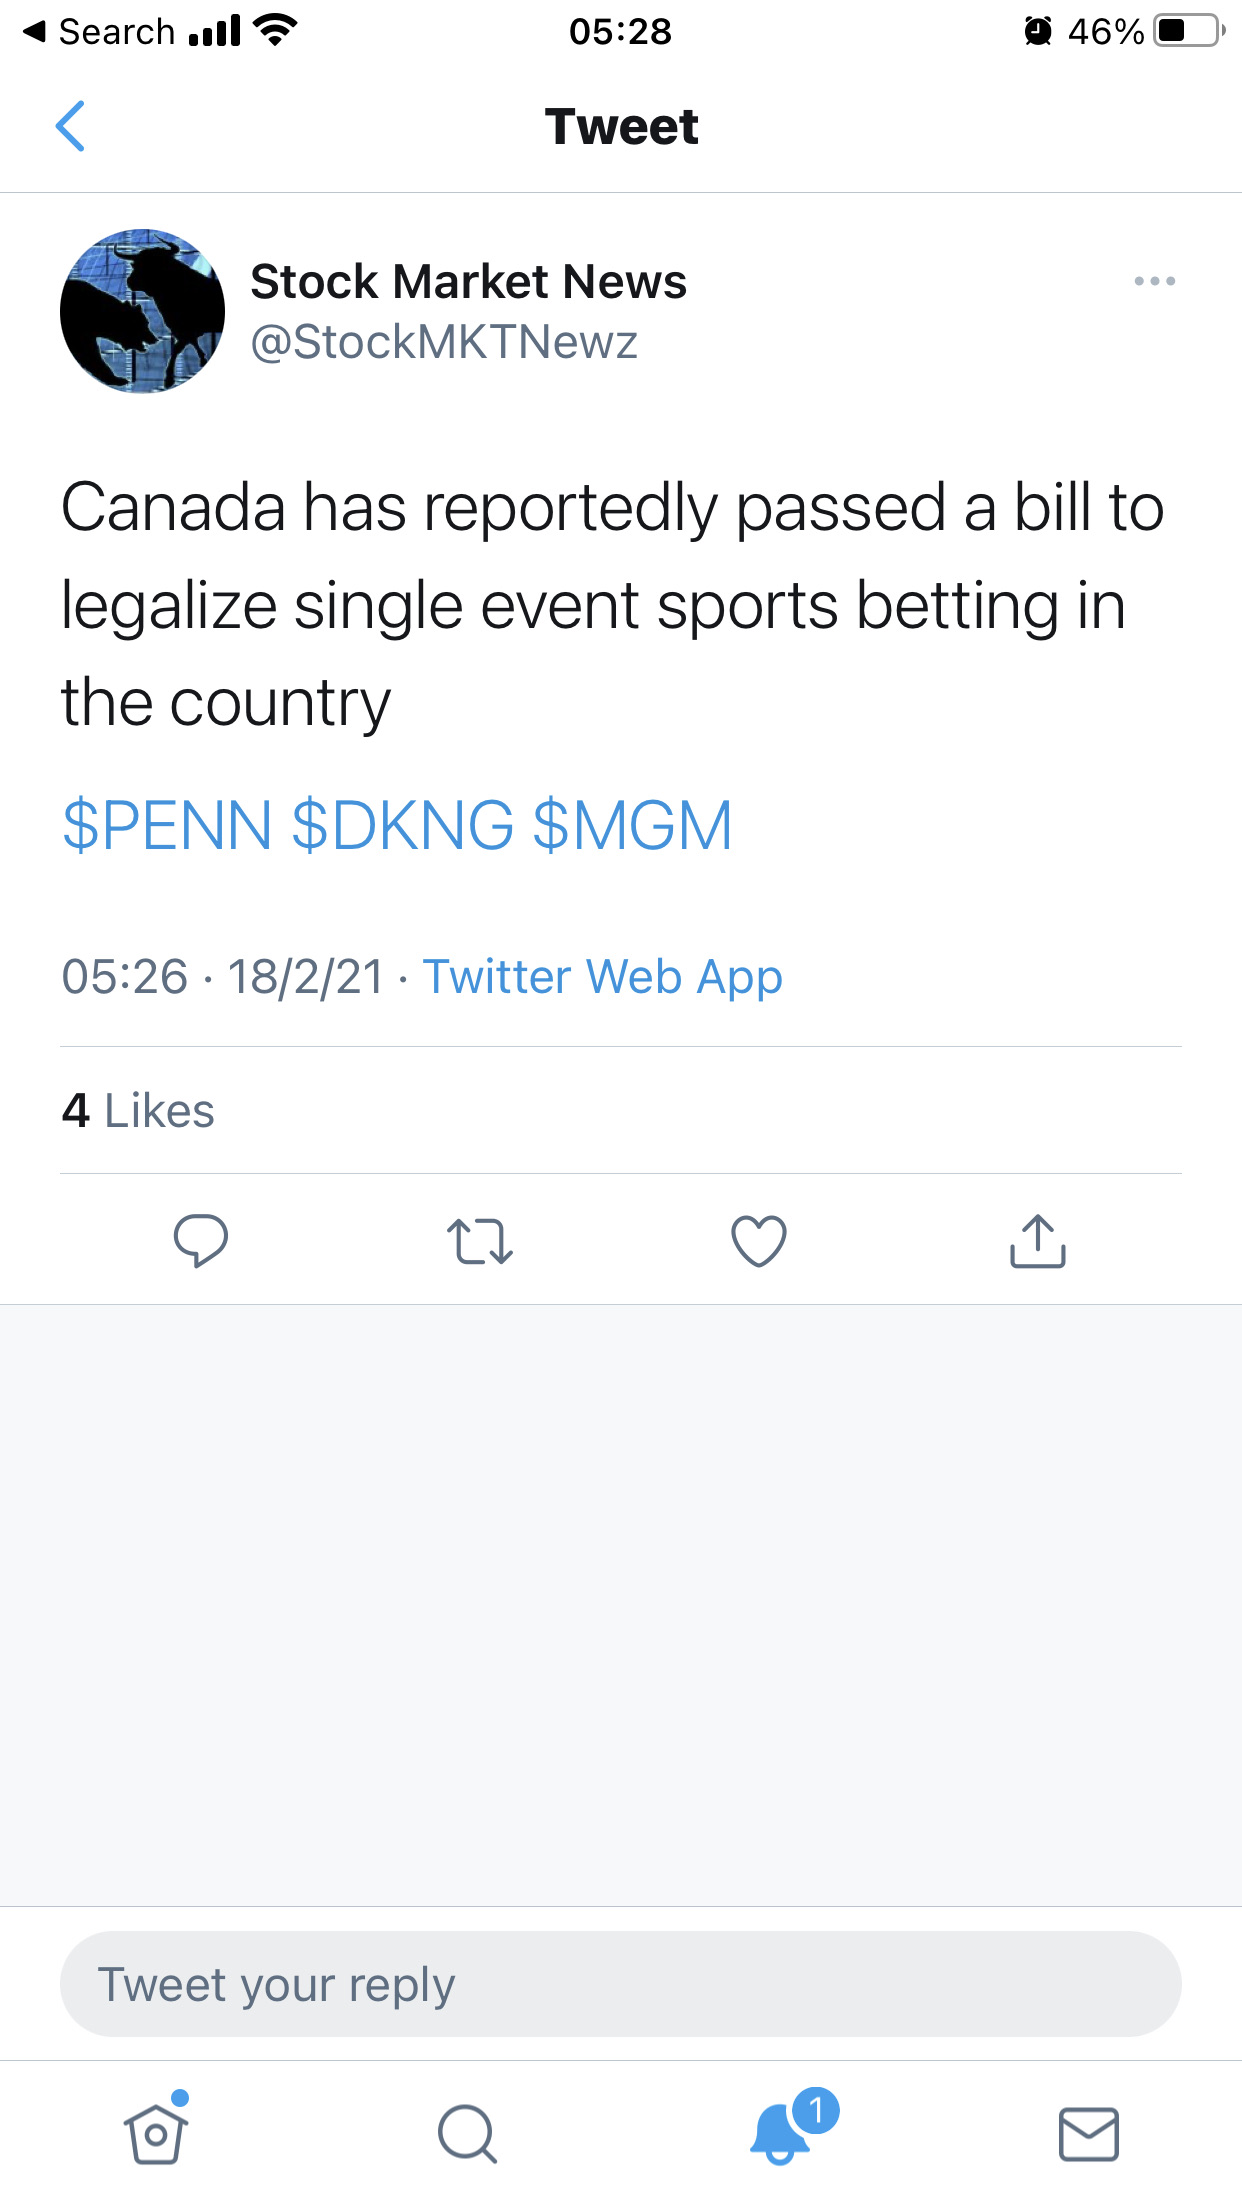Tap the Tweet your reply field

(620, 1984)
